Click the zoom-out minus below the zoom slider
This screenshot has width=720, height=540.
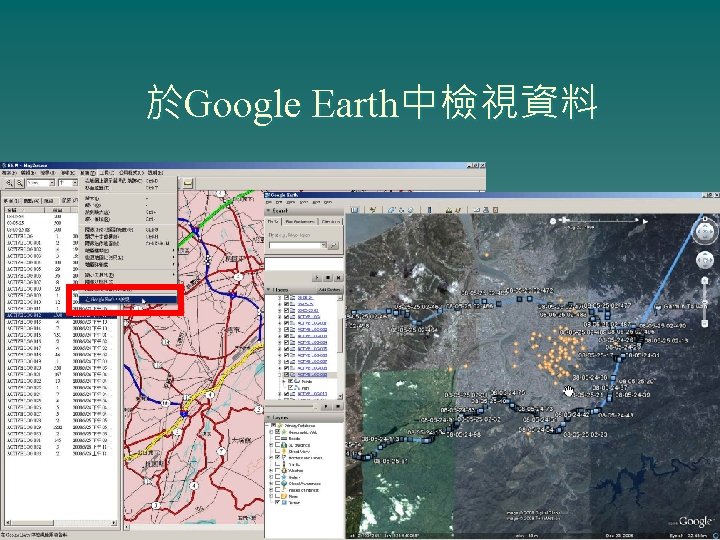[705, 324]
